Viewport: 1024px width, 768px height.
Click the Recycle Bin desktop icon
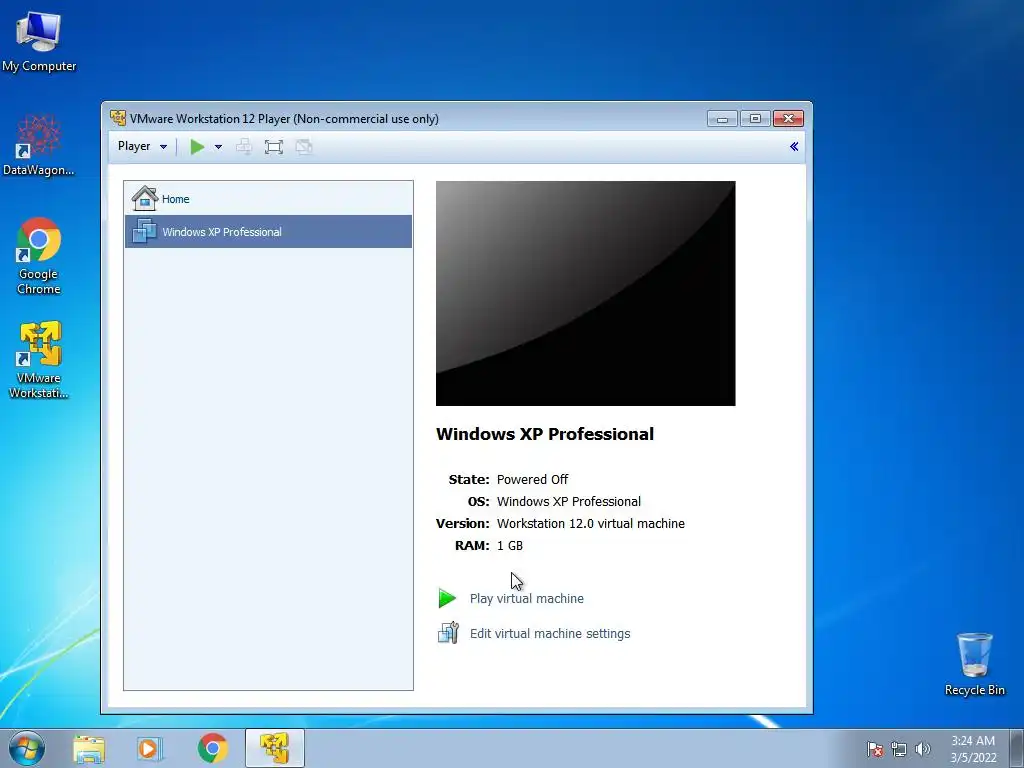tap(974, 664)
